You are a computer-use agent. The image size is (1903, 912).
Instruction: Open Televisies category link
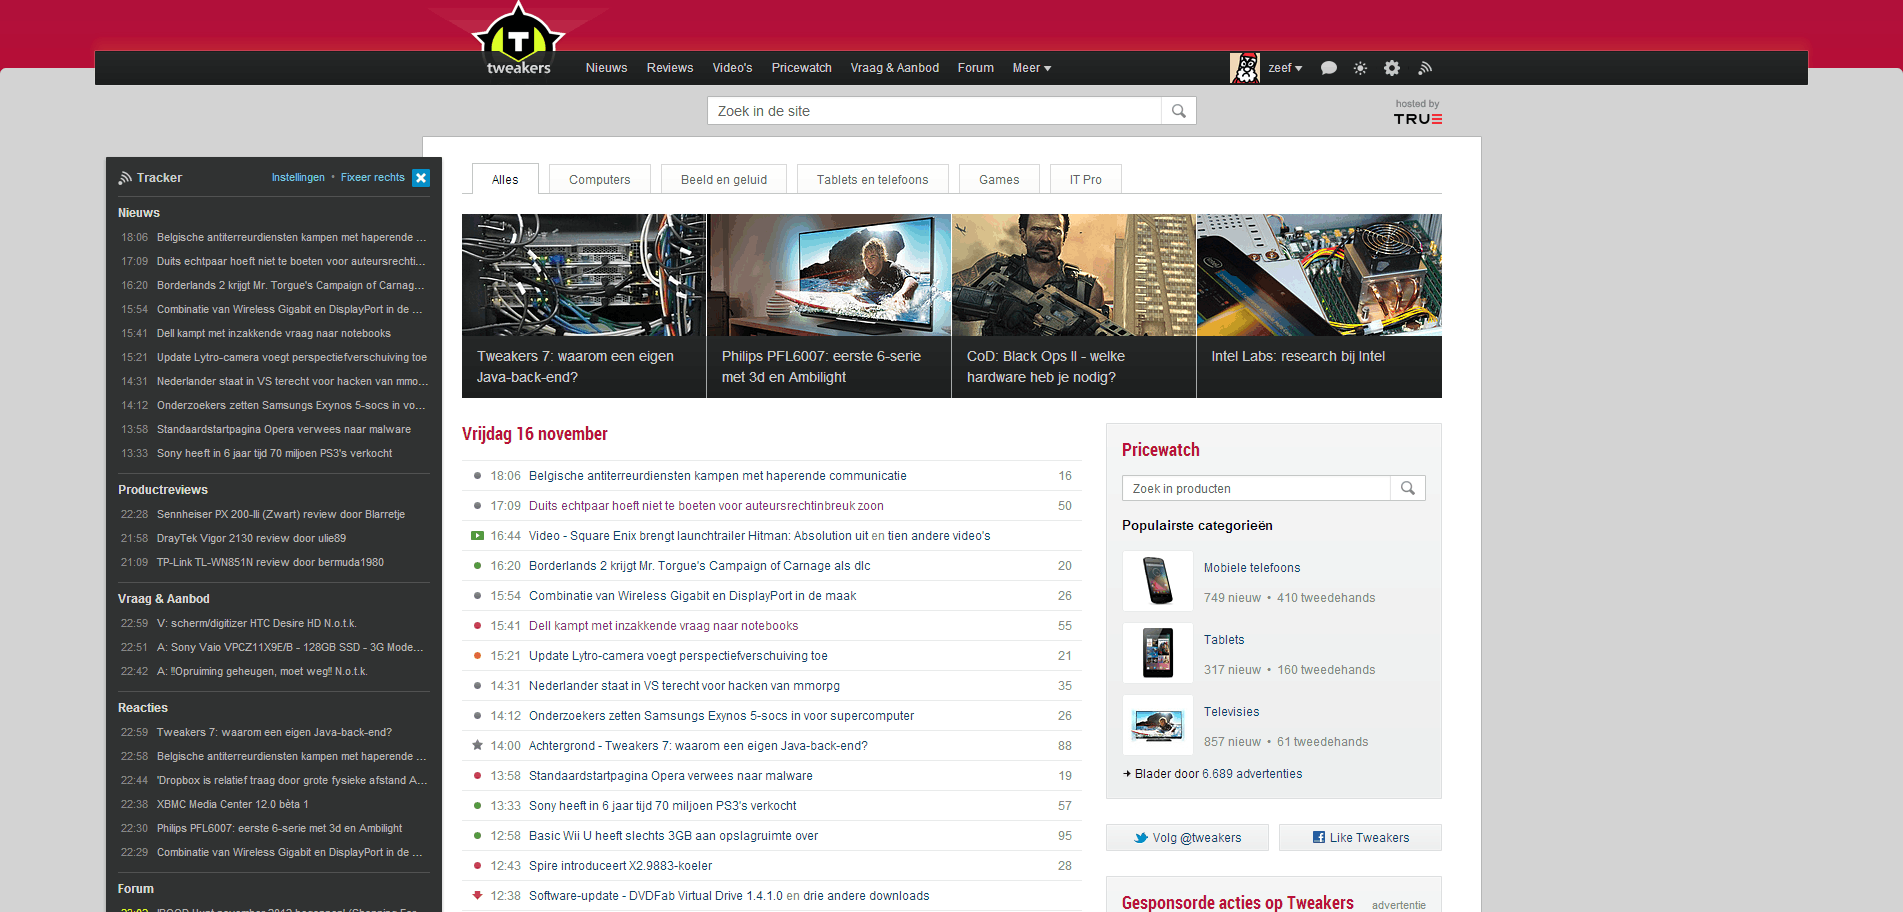[x=1231, y=712]
